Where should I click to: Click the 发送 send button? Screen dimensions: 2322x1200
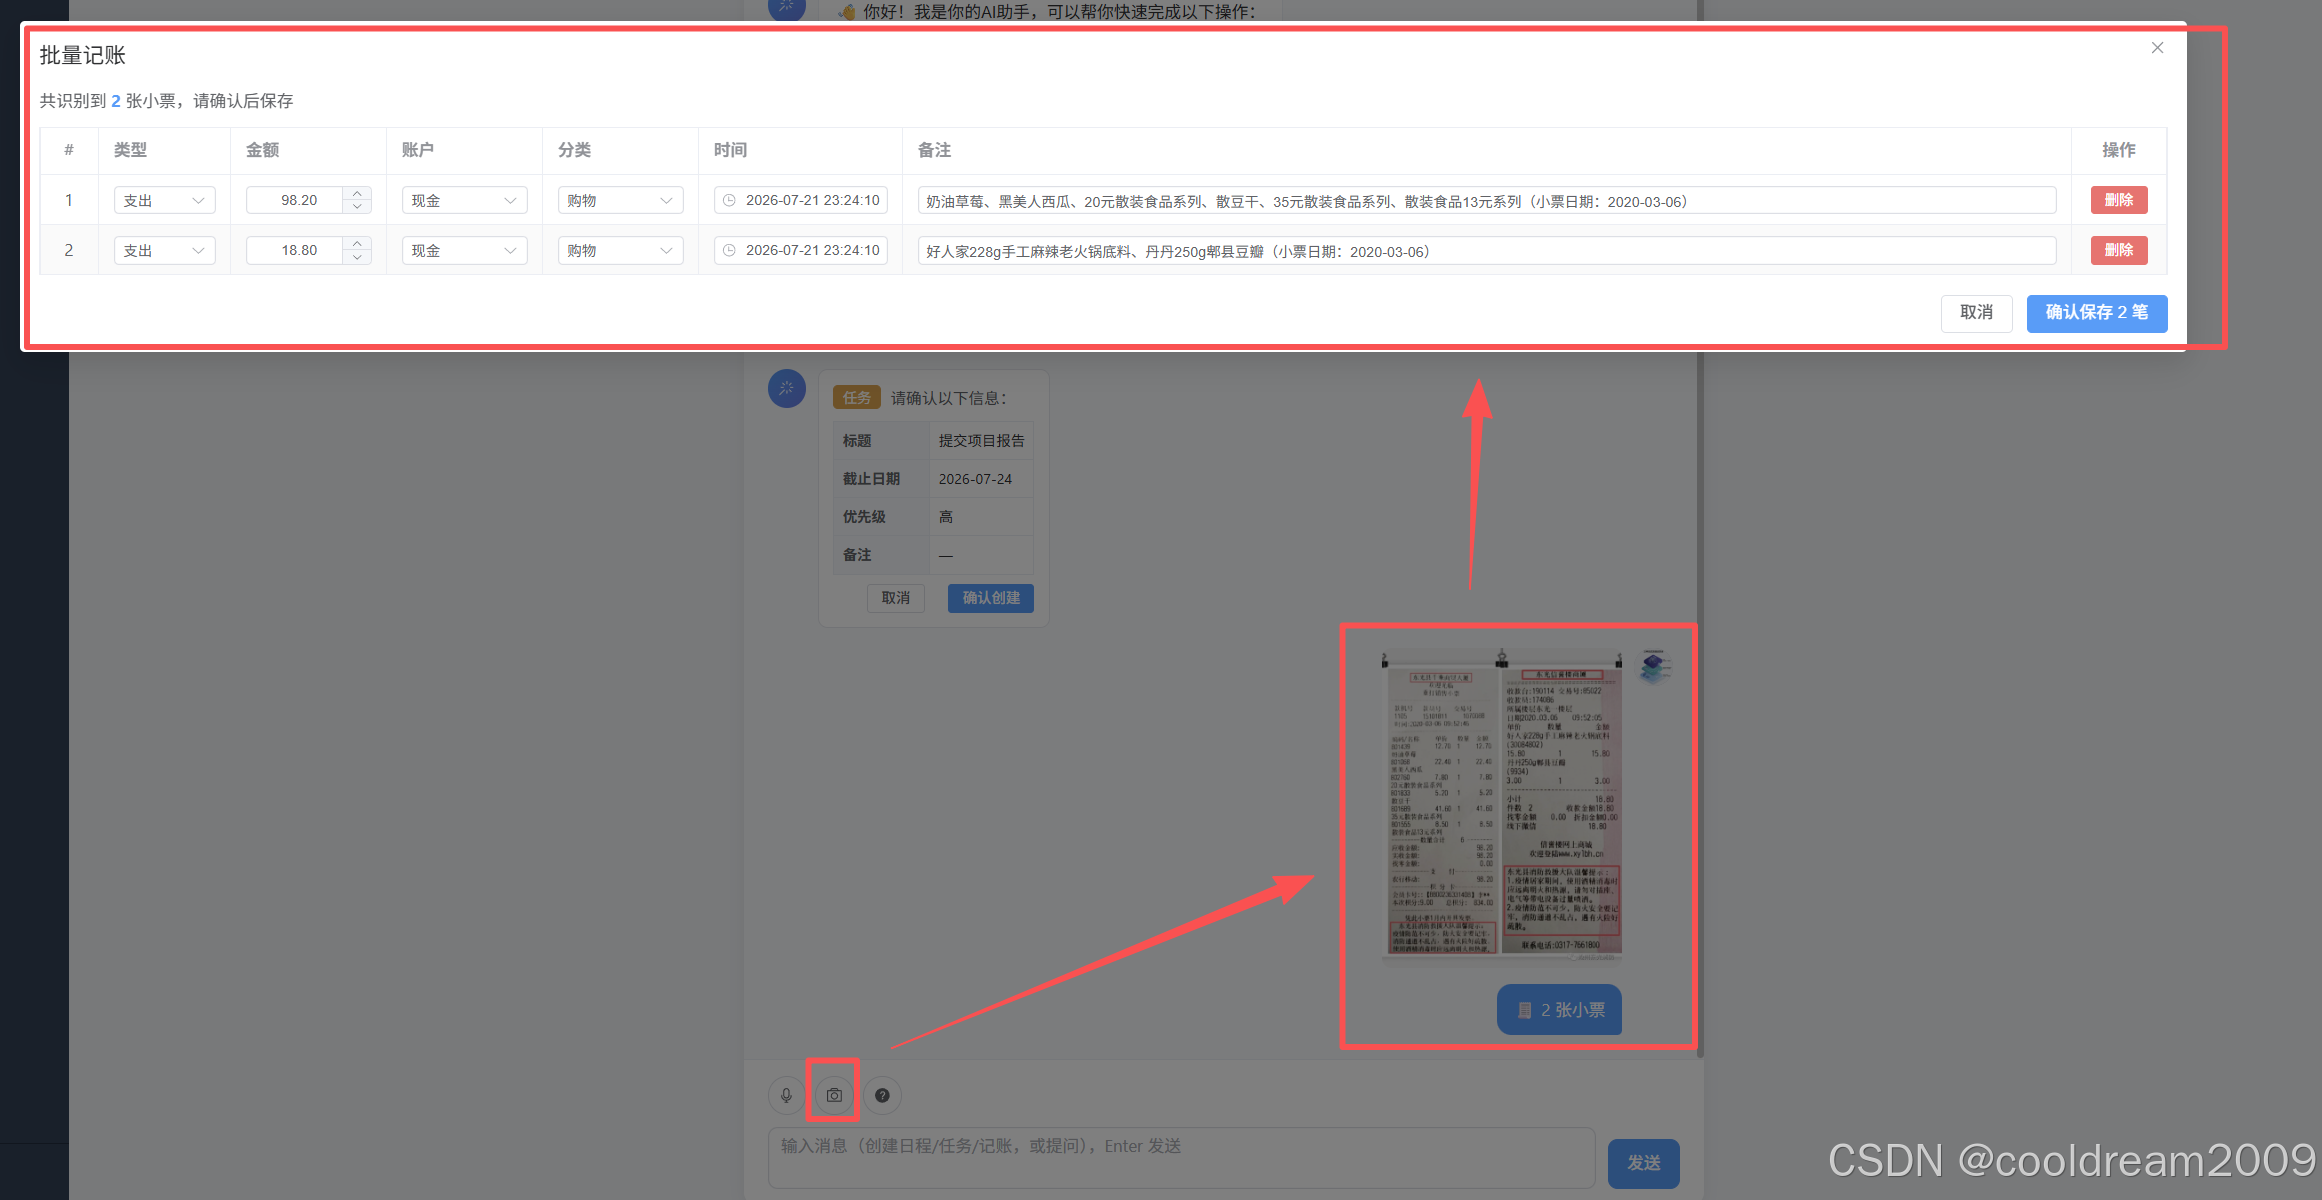click(x=1643, y=1163)
